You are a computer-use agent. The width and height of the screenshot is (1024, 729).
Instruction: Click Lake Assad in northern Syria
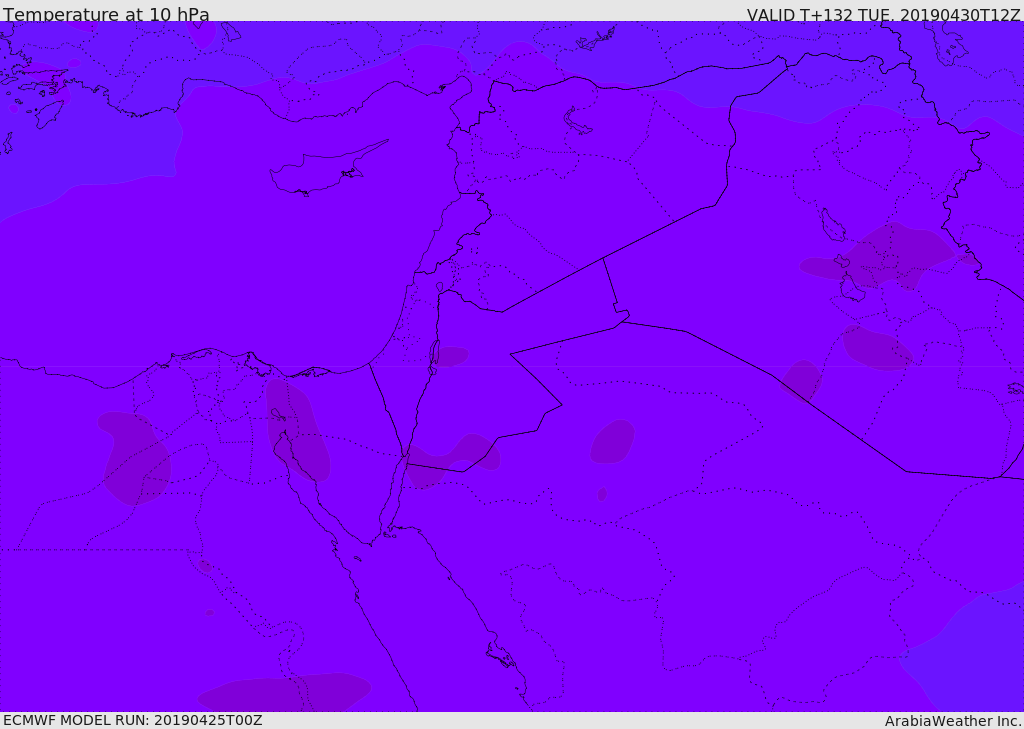(578, 121)
